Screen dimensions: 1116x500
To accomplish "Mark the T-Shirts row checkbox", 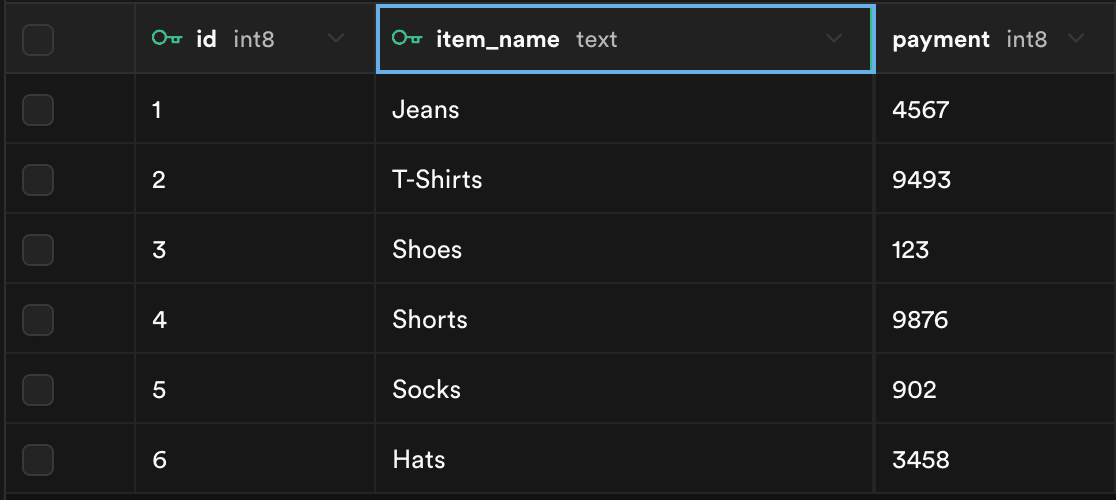I will pos(38,180).
